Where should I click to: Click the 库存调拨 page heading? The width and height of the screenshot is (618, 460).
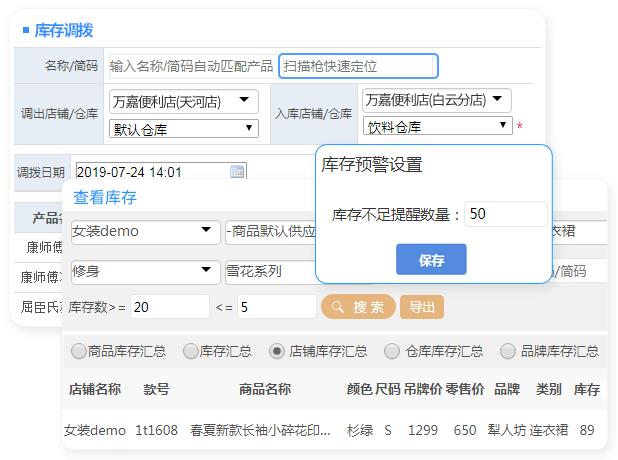(x=63, y=30)
